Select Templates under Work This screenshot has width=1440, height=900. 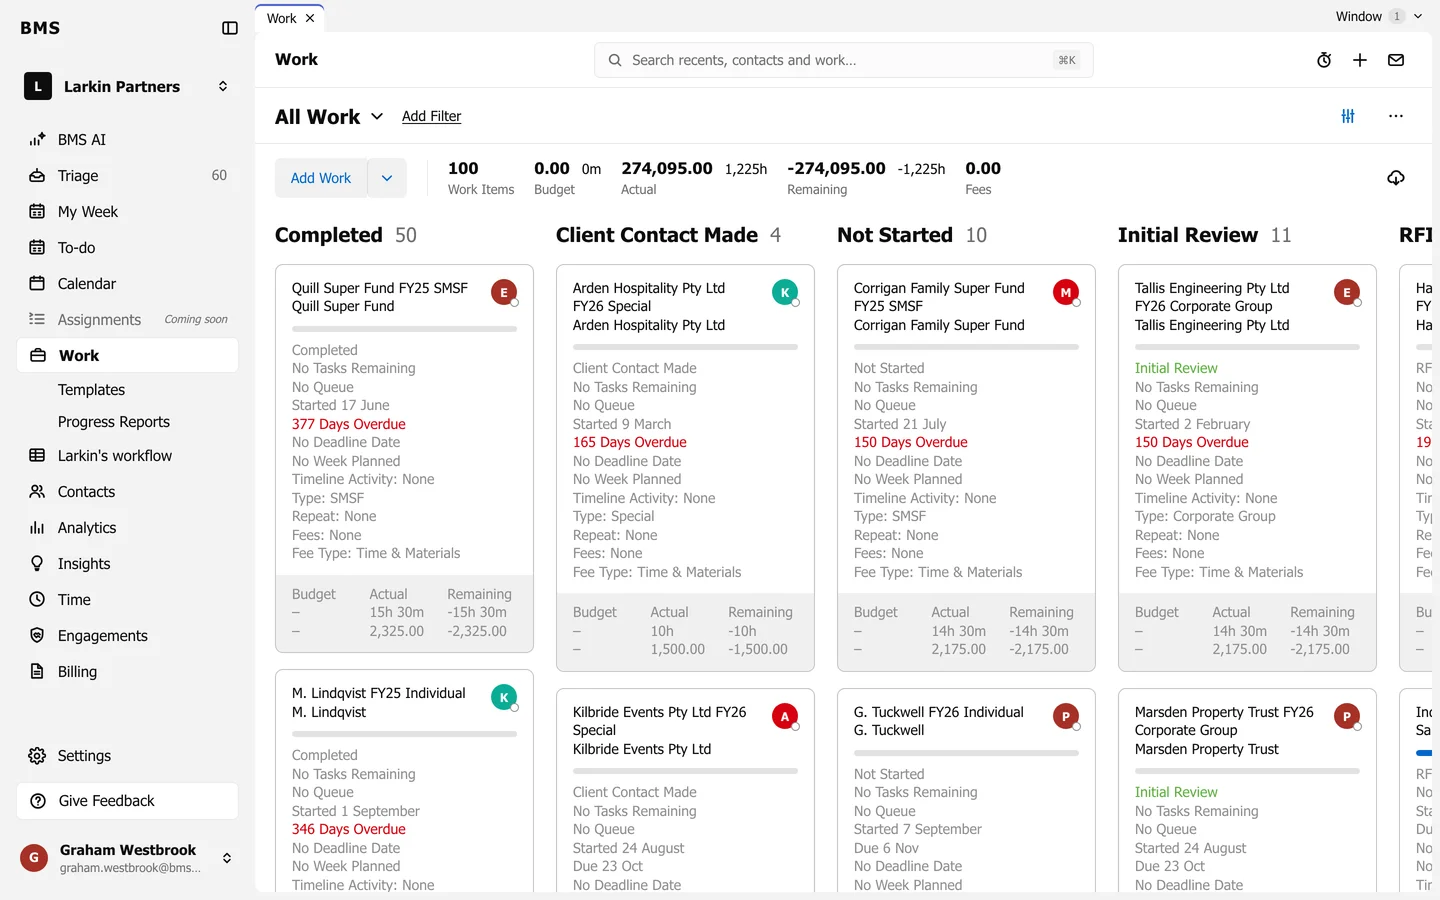[x=91, y=390]
